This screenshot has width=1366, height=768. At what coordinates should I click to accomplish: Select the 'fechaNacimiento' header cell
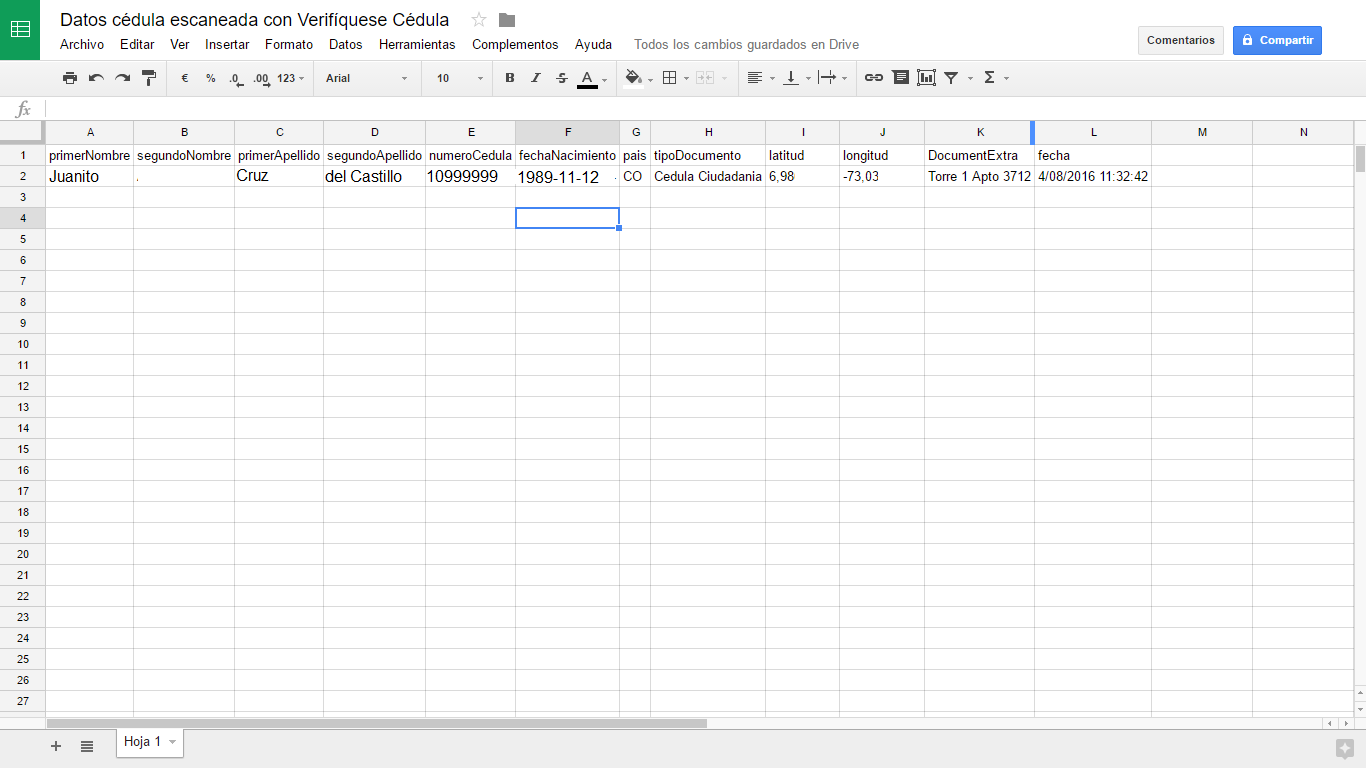tap(567, 155)
